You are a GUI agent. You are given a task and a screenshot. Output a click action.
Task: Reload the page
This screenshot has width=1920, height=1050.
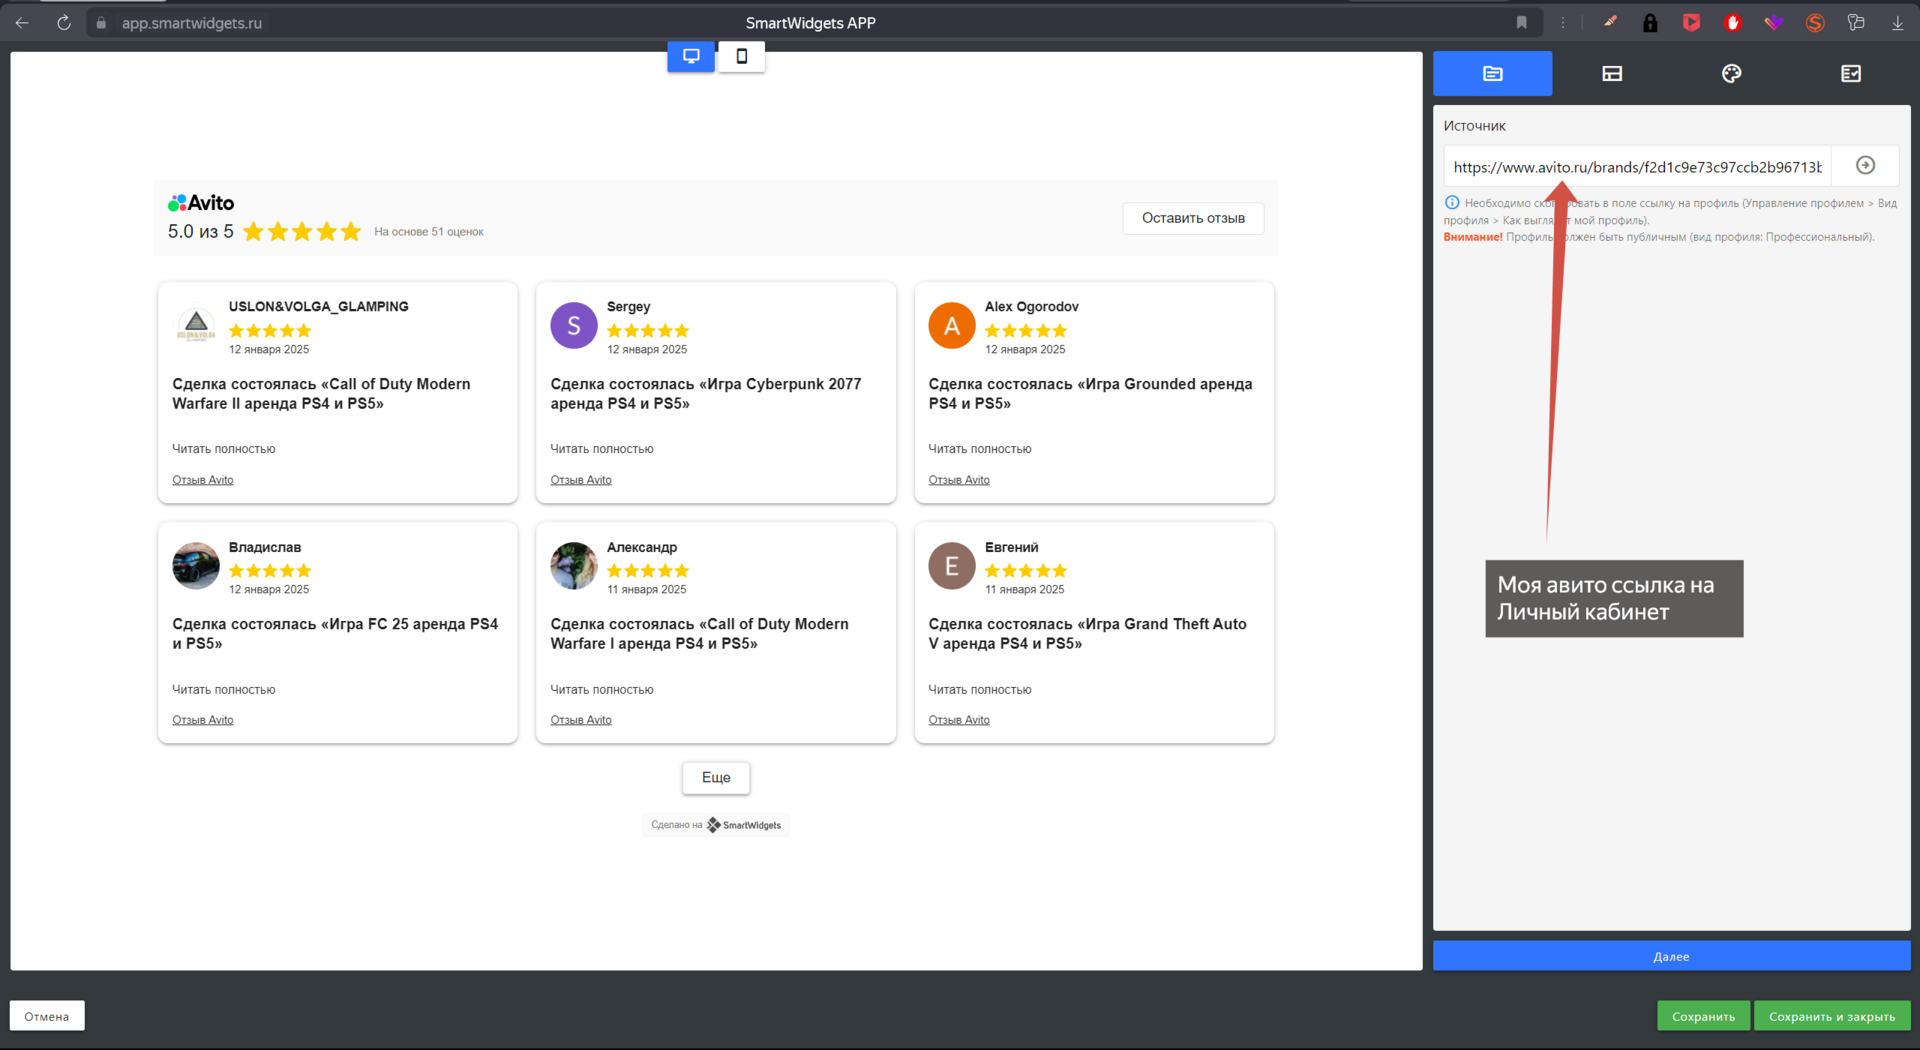[x=64, y=22]
